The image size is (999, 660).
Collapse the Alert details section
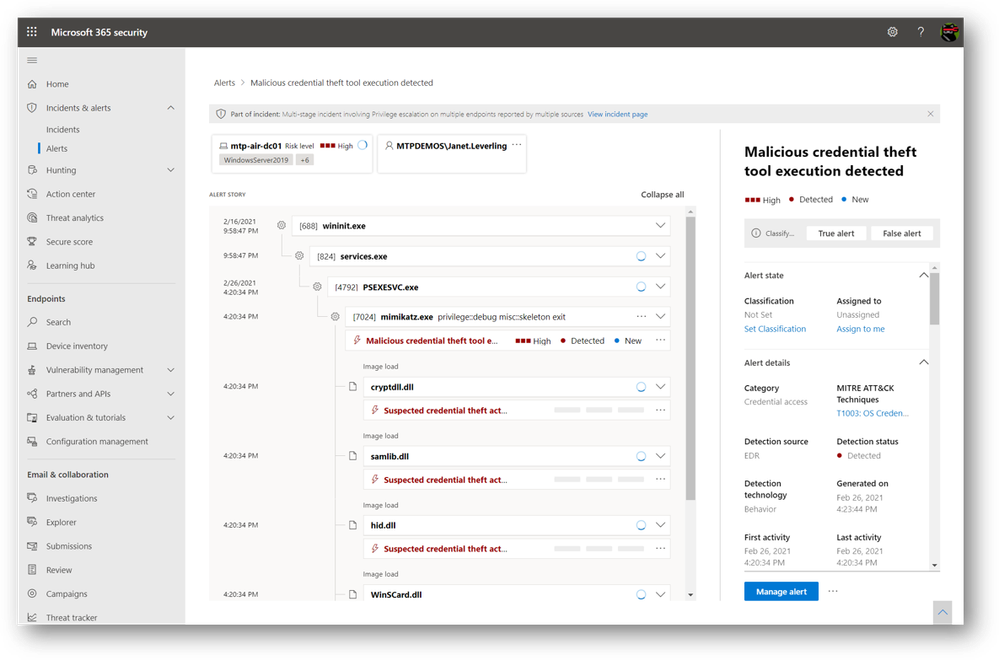tap(923, 362)
